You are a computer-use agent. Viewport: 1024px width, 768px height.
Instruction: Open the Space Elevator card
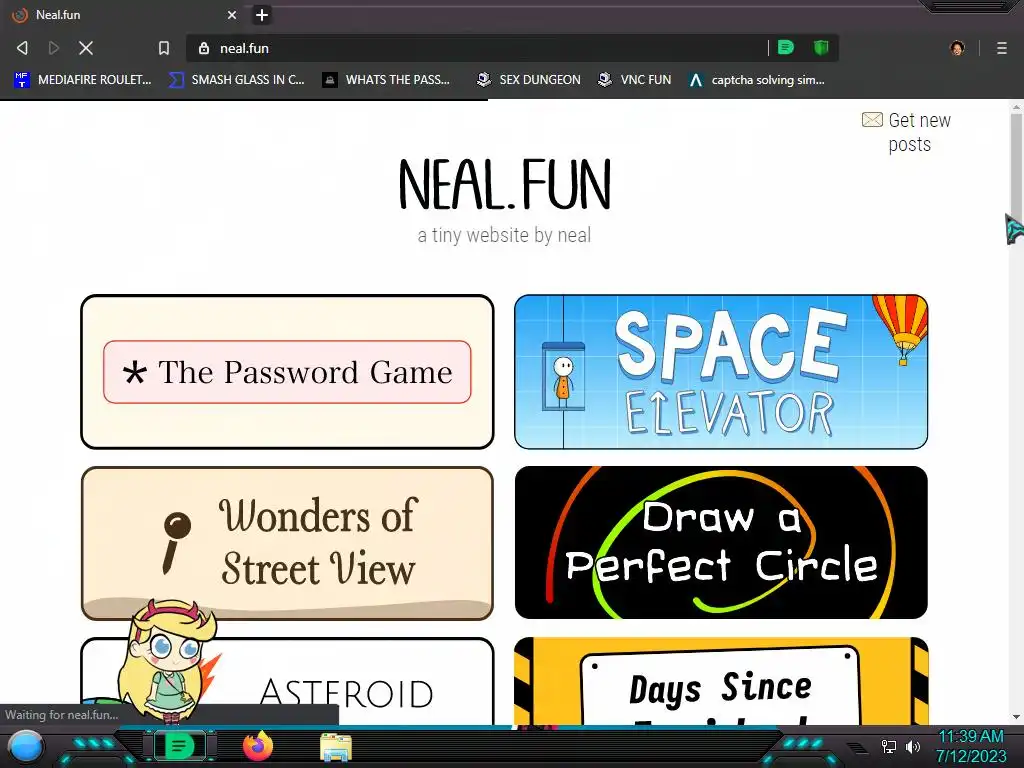pyautogui.click(x=721, y=372)
